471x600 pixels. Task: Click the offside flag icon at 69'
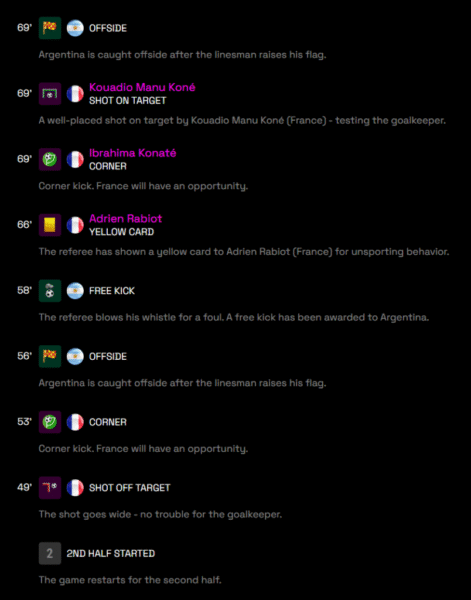(50, 28)
